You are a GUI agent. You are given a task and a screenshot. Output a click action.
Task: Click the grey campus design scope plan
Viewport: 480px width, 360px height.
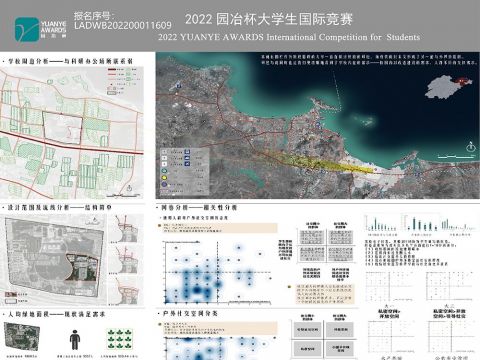tap(53, 259)
